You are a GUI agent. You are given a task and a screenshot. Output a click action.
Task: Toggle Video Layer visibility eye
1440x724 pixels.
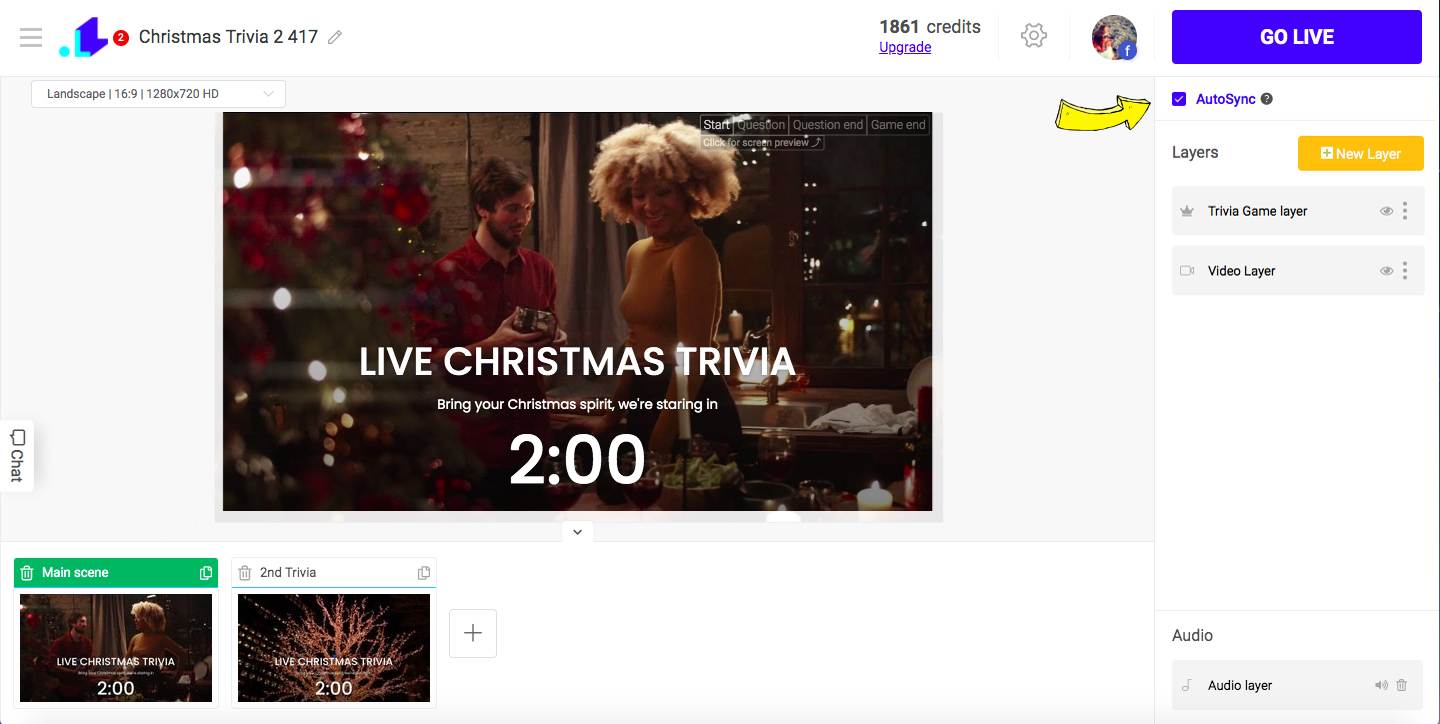1387,271
